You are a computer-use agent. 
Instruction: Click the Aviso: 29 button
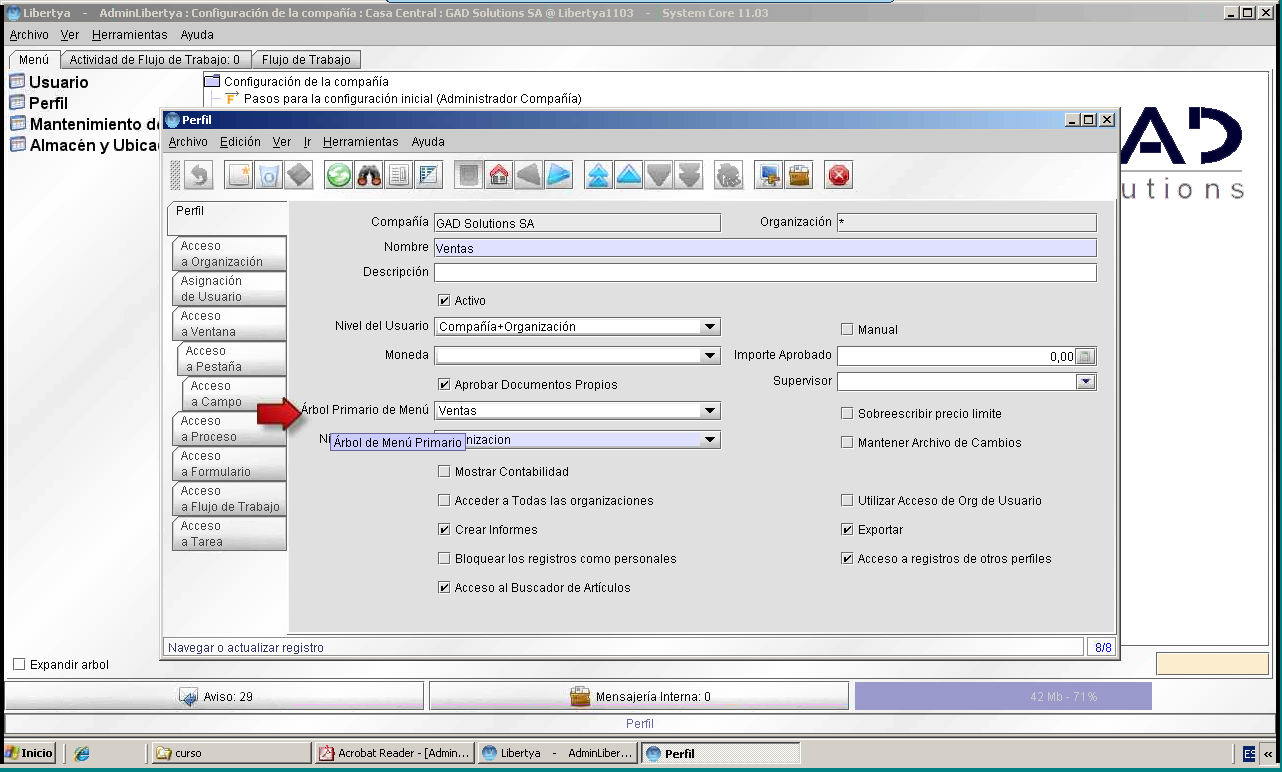(215, 696)
